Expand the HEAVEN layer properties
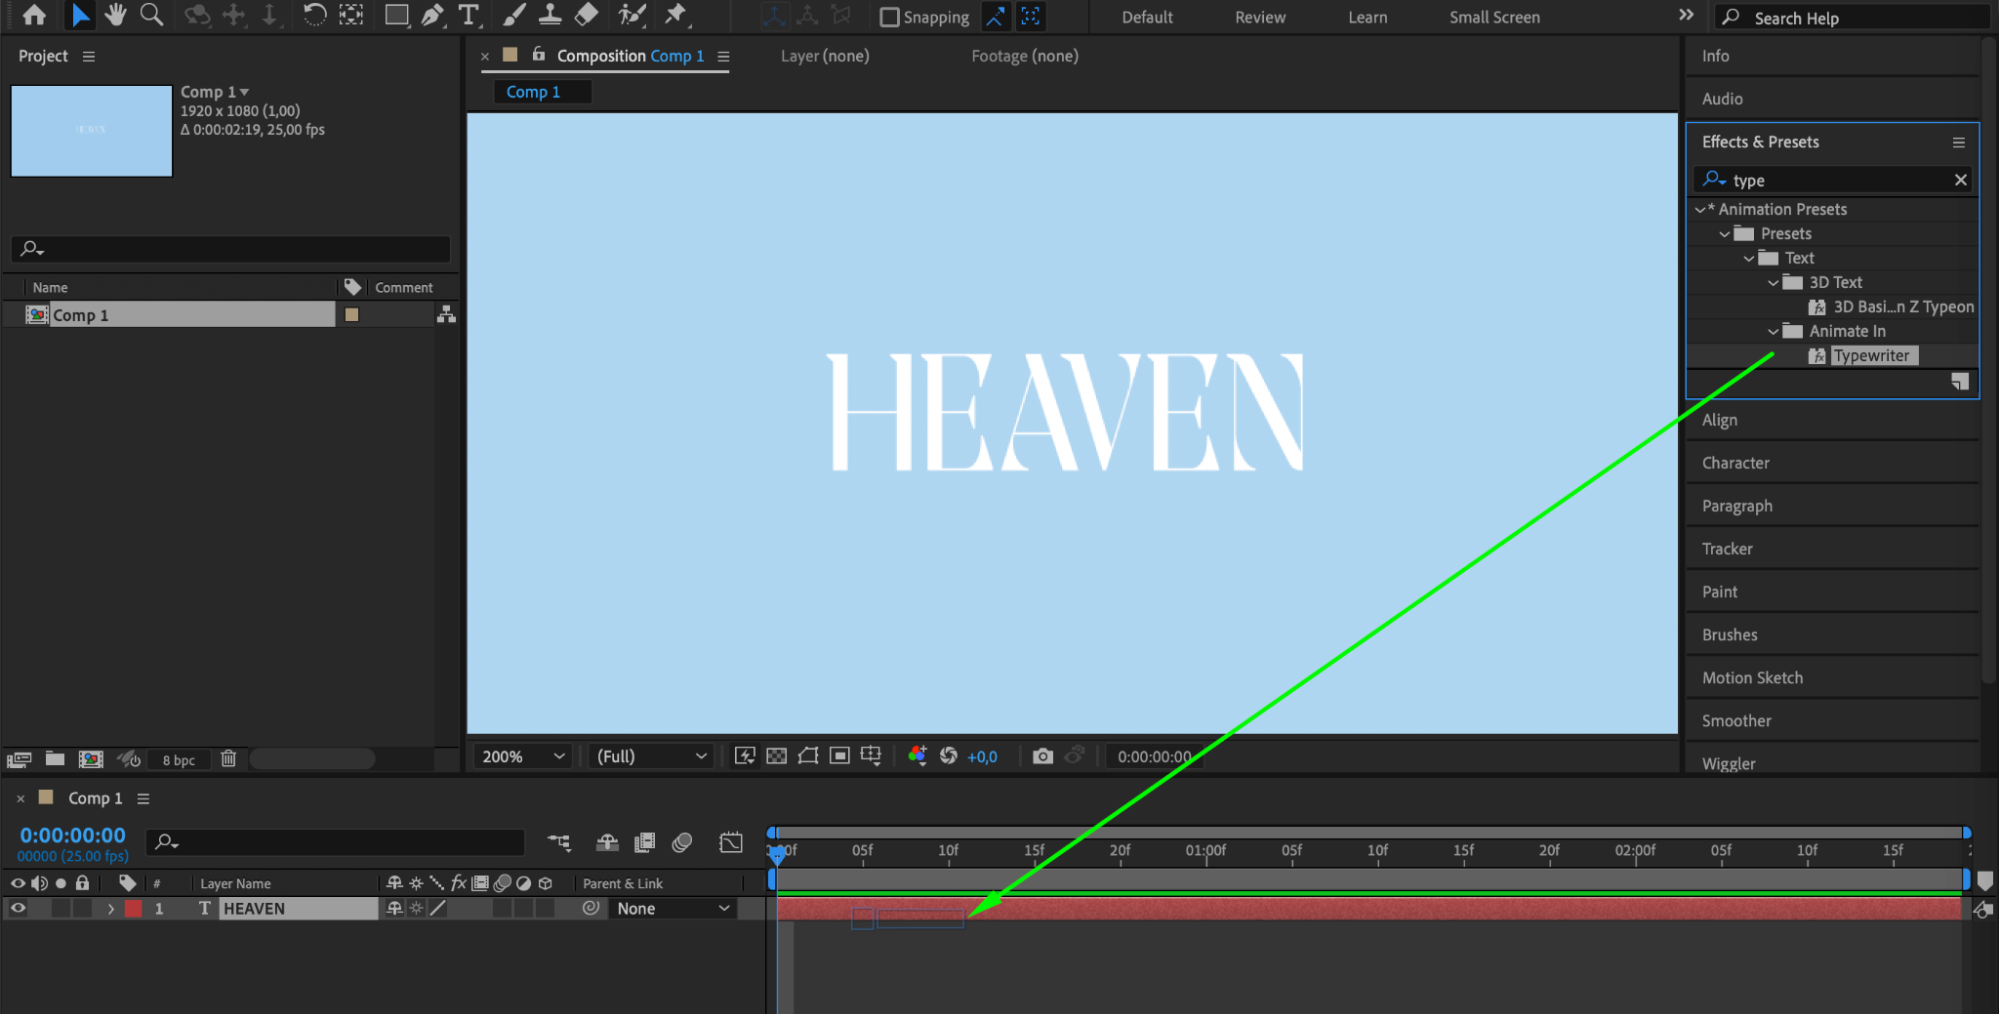 pyautogui.click(x=111, y=909)
